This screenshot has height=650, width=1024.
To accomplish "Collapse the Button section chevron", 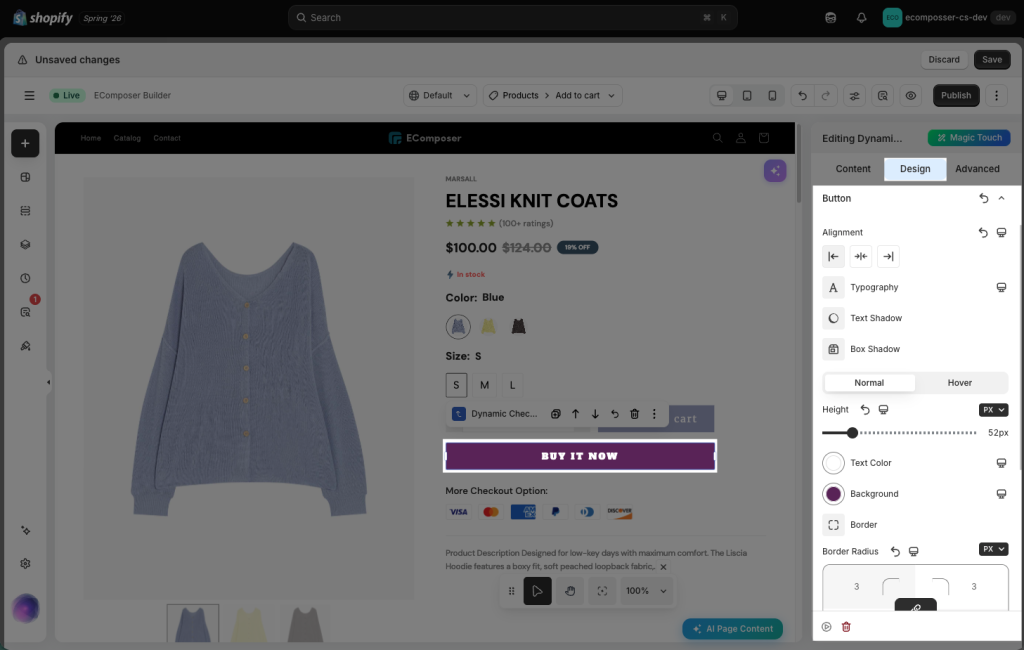I will click(x=1001, y=198).
